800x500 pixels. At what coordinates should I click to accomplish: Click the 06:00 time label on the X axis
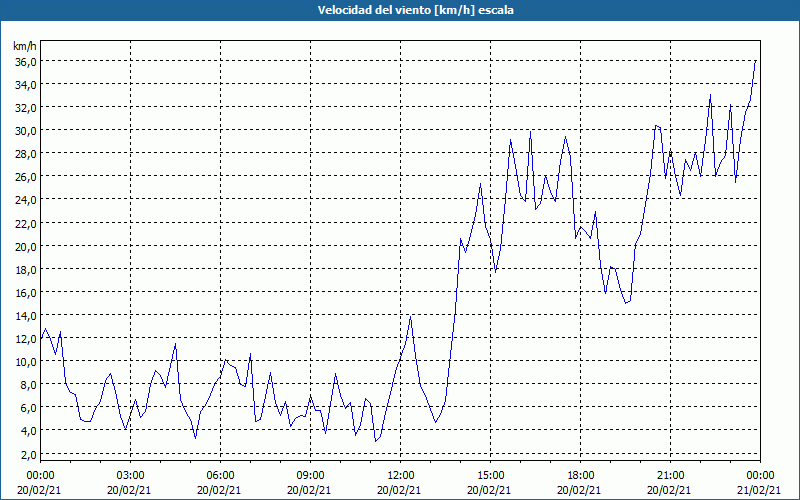tap(220, 476)
